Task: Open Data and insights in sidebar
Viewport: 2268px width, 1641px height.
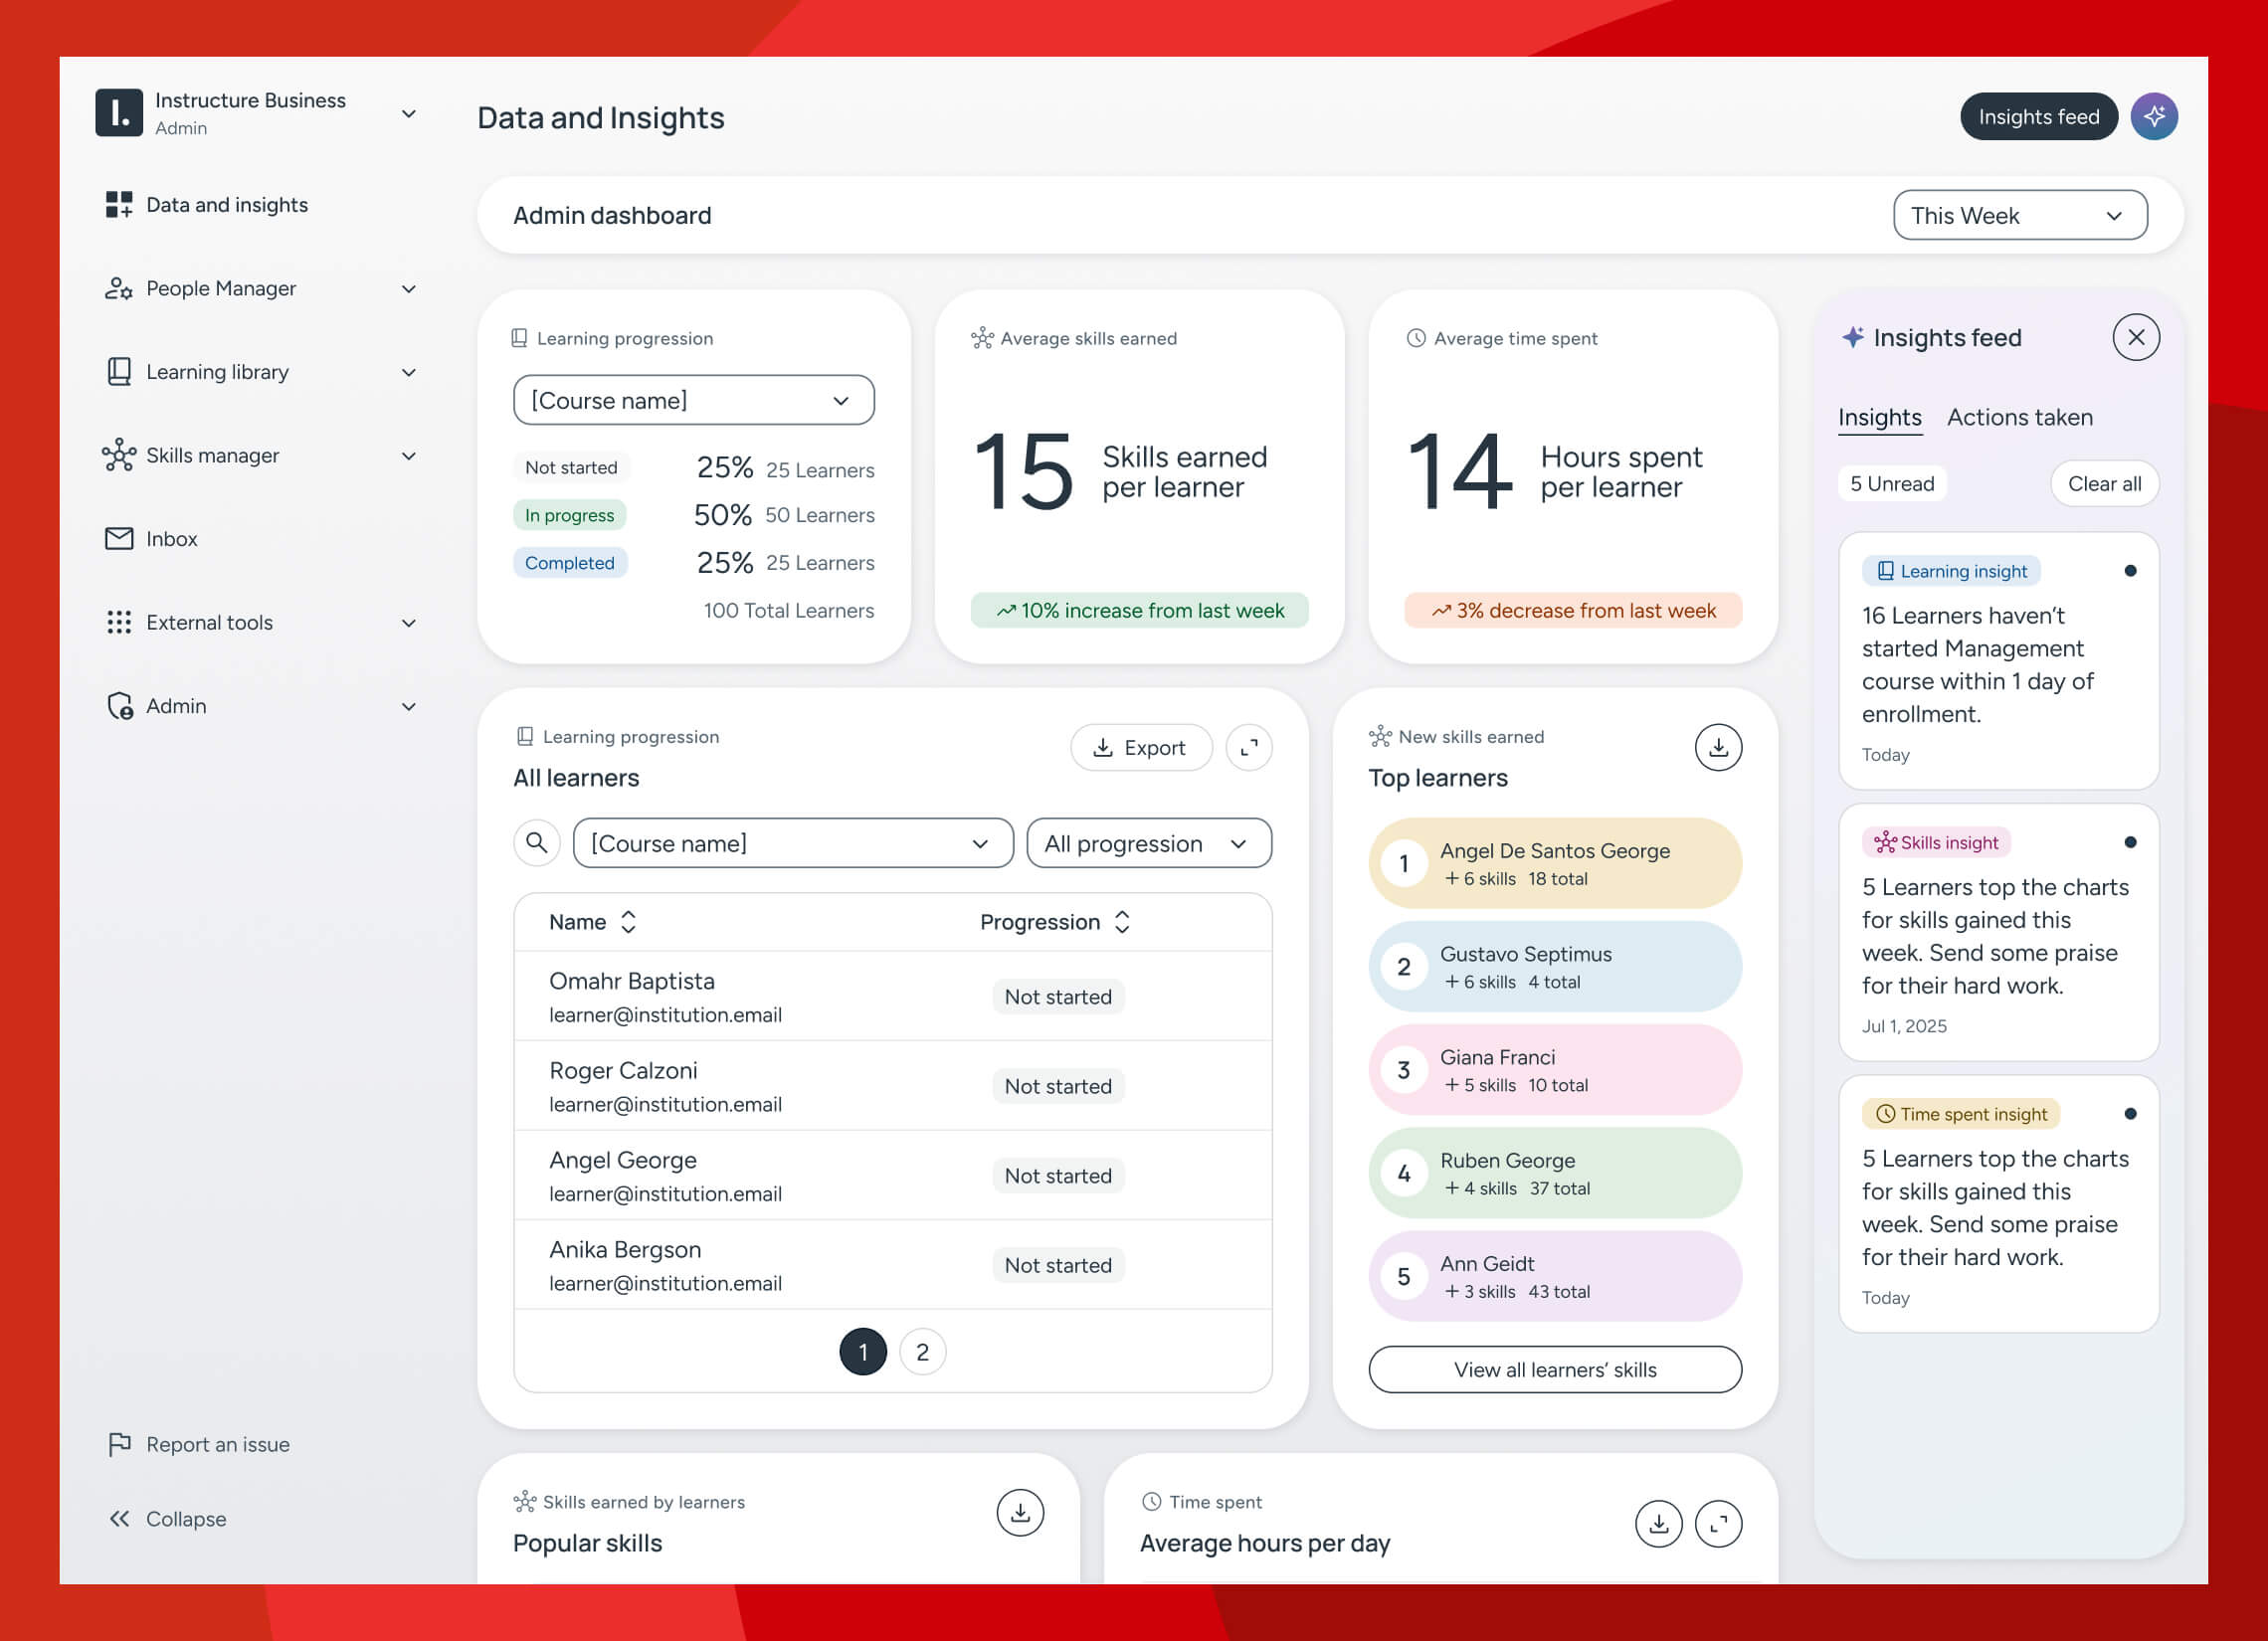Action: [x=226, y=205]
